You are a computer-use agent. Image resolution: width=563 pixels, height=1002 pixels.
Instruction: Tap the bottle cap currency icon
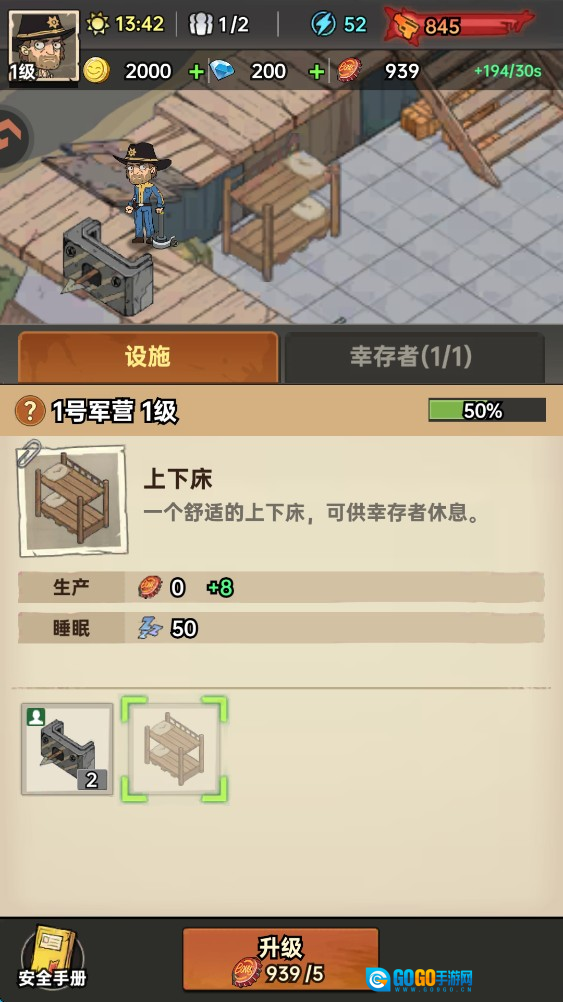click(350, 70)
